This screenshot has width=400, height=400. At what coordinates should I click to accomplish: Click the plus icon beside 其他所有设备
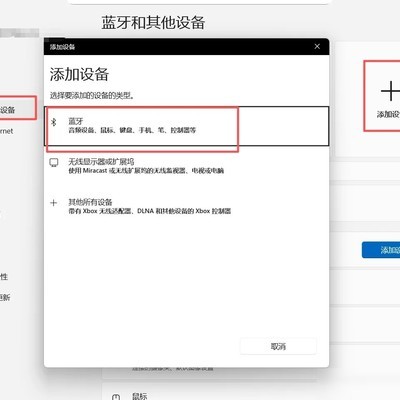53,203
